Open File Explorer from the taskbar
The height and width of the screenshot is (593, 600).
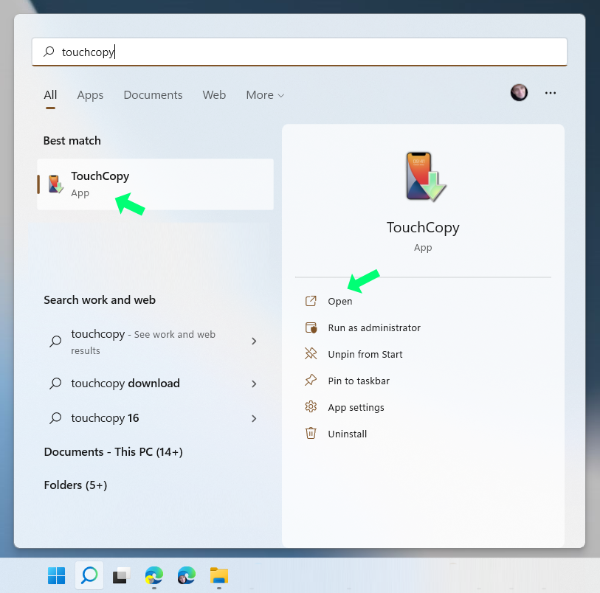pyautogui.click(x=219, y=575)
